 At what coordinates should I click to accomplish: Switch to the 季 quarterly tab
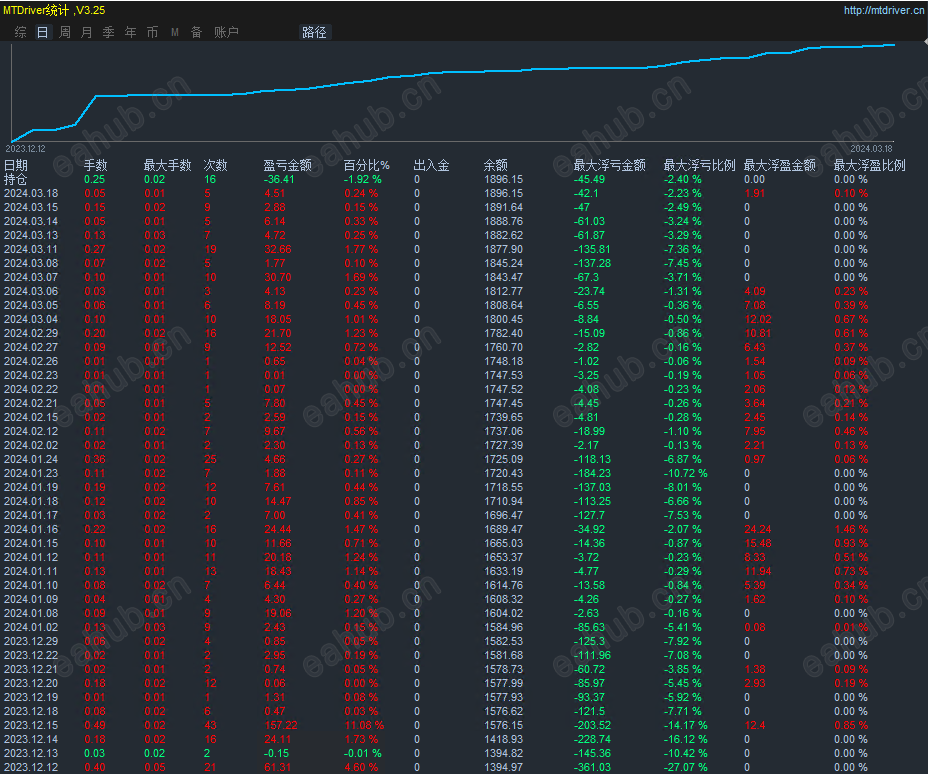click(x=108, y=32)
